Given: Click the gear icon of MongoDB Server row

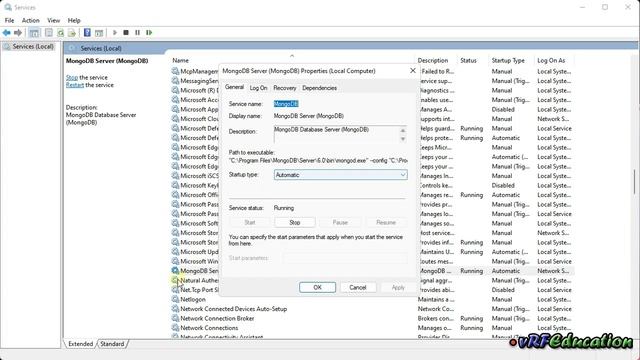Looking at the screenshot, I should click(175, 271).
